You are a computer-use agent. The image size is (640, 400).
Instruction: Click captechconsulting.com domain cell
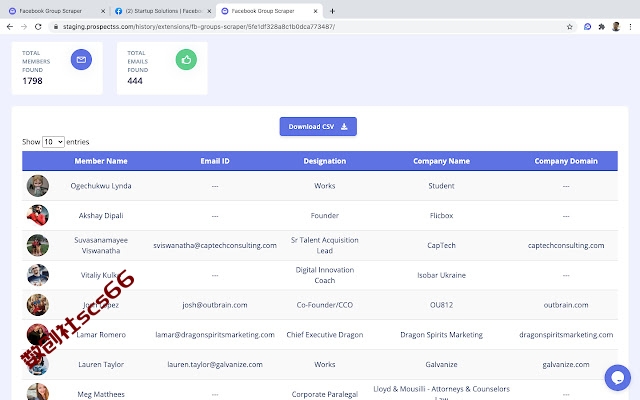[566, 245]
